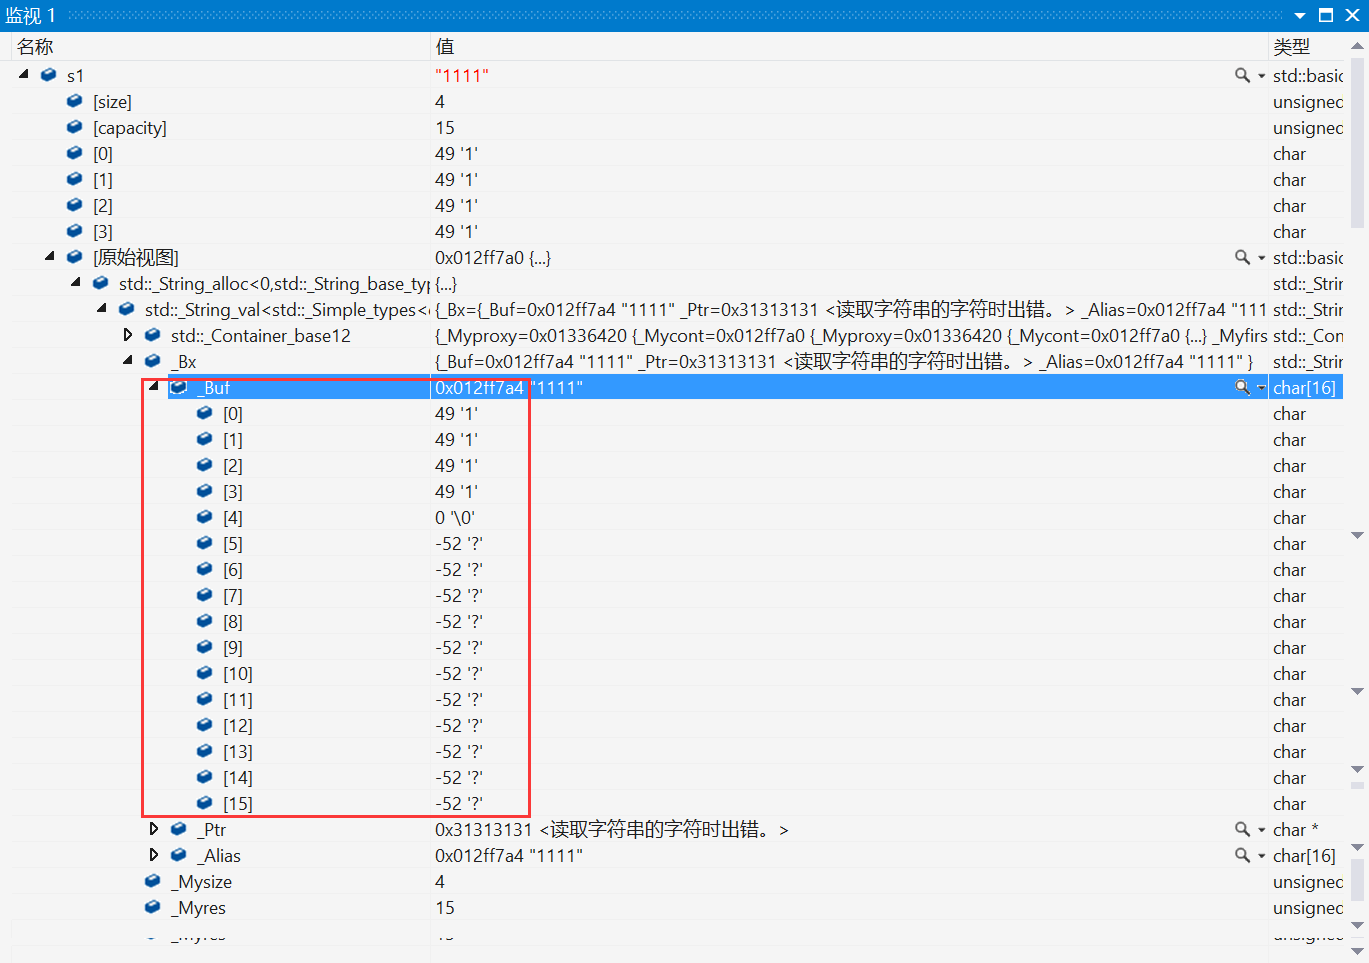Select the [size] row
The image size is (1369, 963).
677,101
